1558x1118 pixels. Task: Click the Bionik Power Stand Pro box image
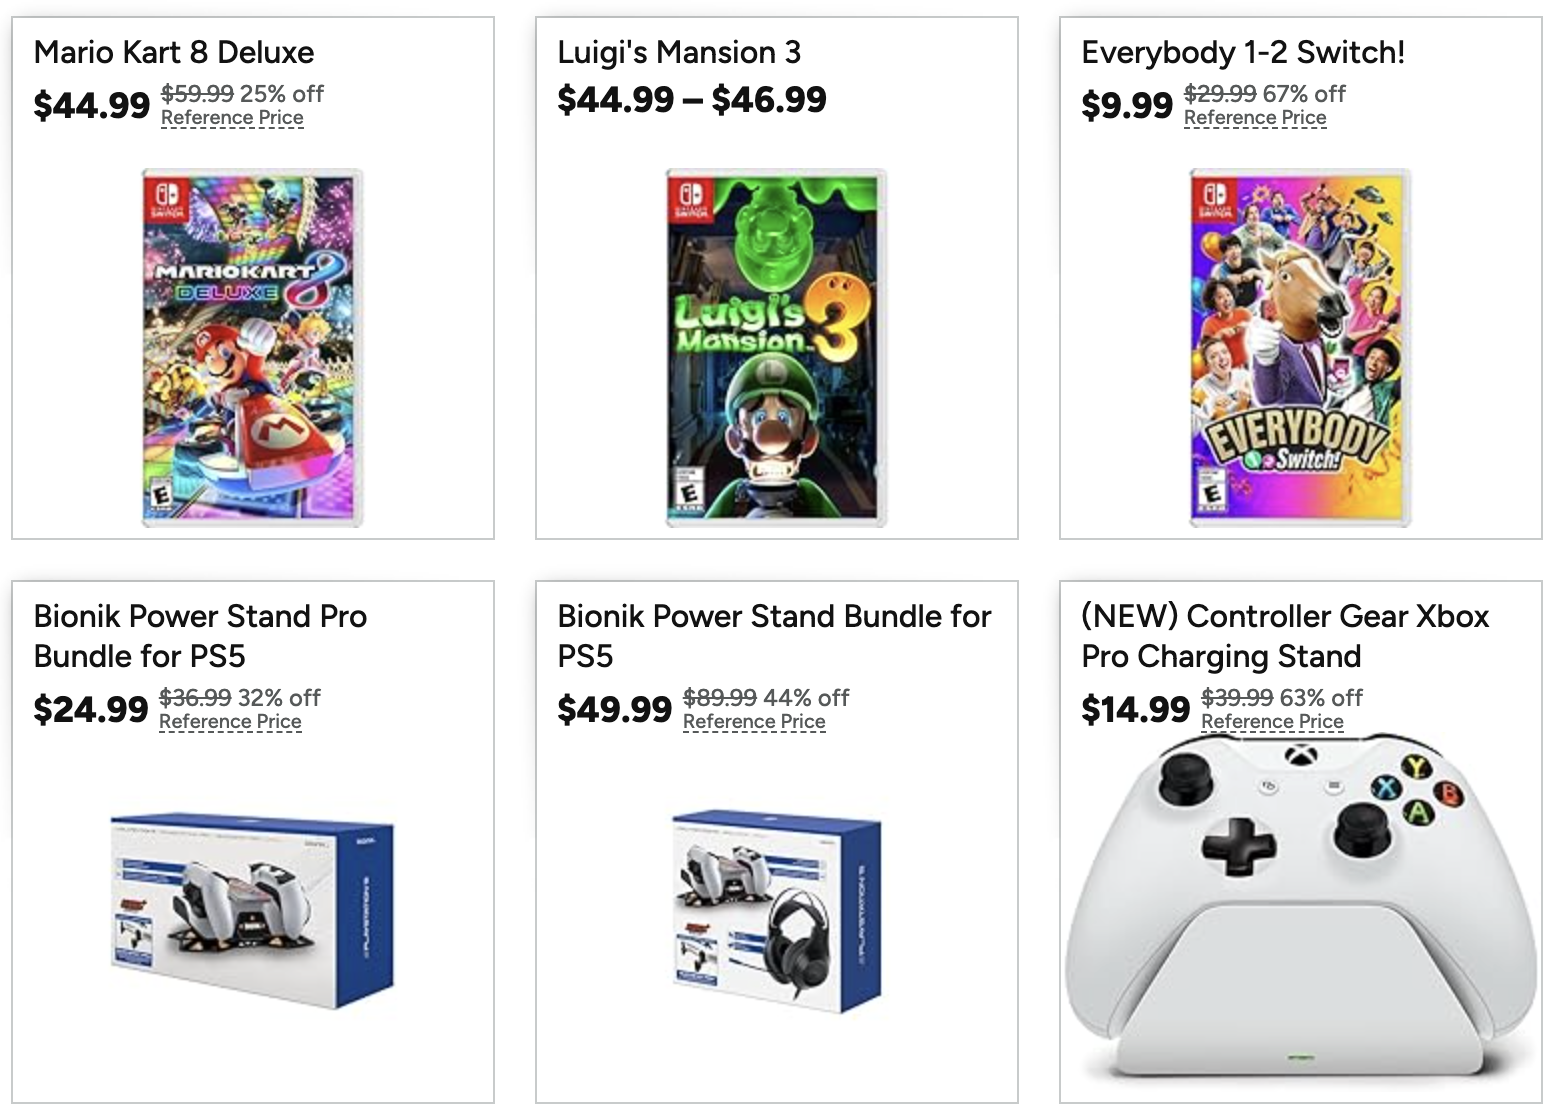tap(252, 909)
